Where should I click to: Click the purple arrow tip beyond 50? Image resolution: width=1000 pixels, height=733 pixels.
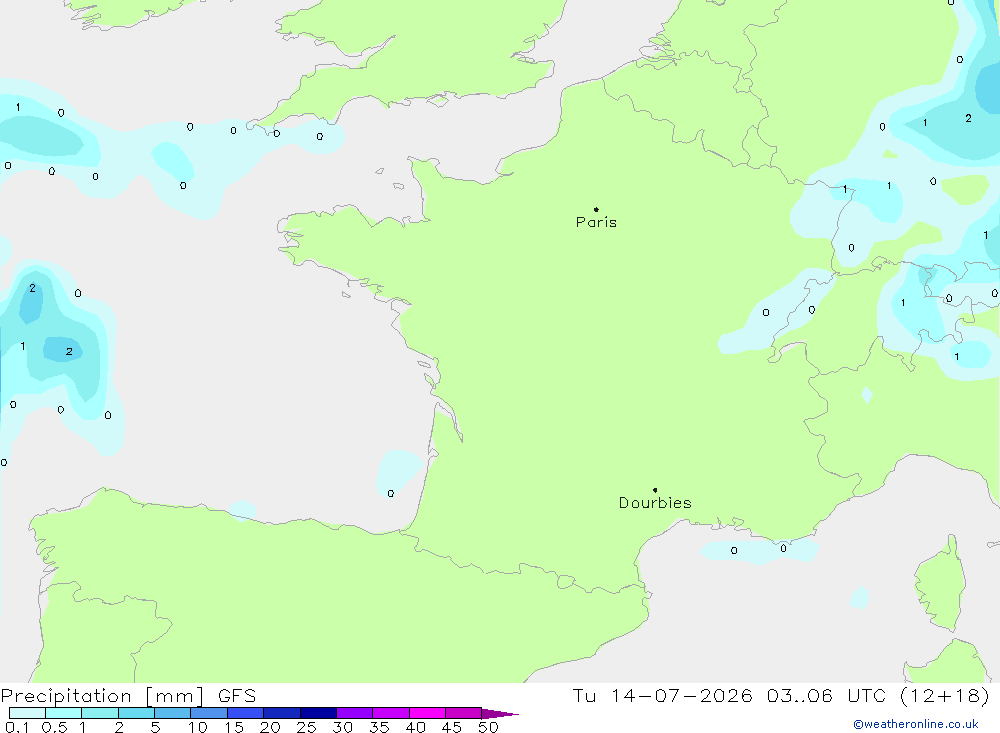pos(499,713)
